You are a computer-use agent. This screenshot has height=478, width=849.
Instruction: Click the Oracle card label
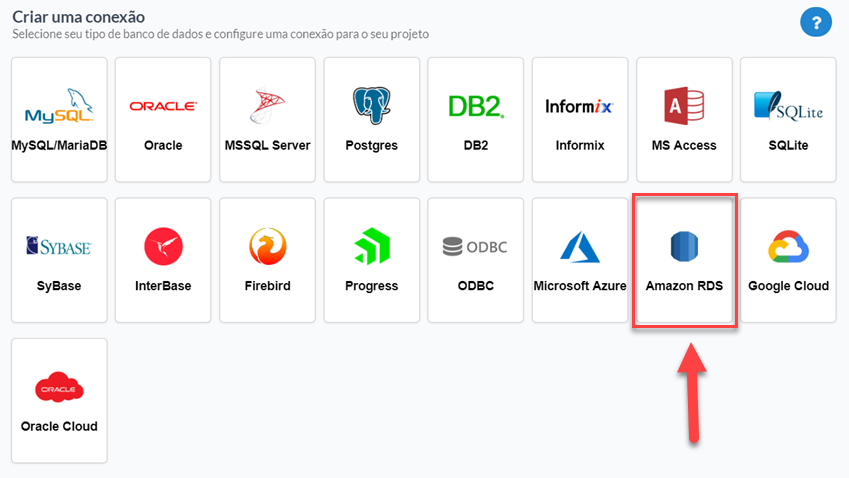(x=163, y=145)
